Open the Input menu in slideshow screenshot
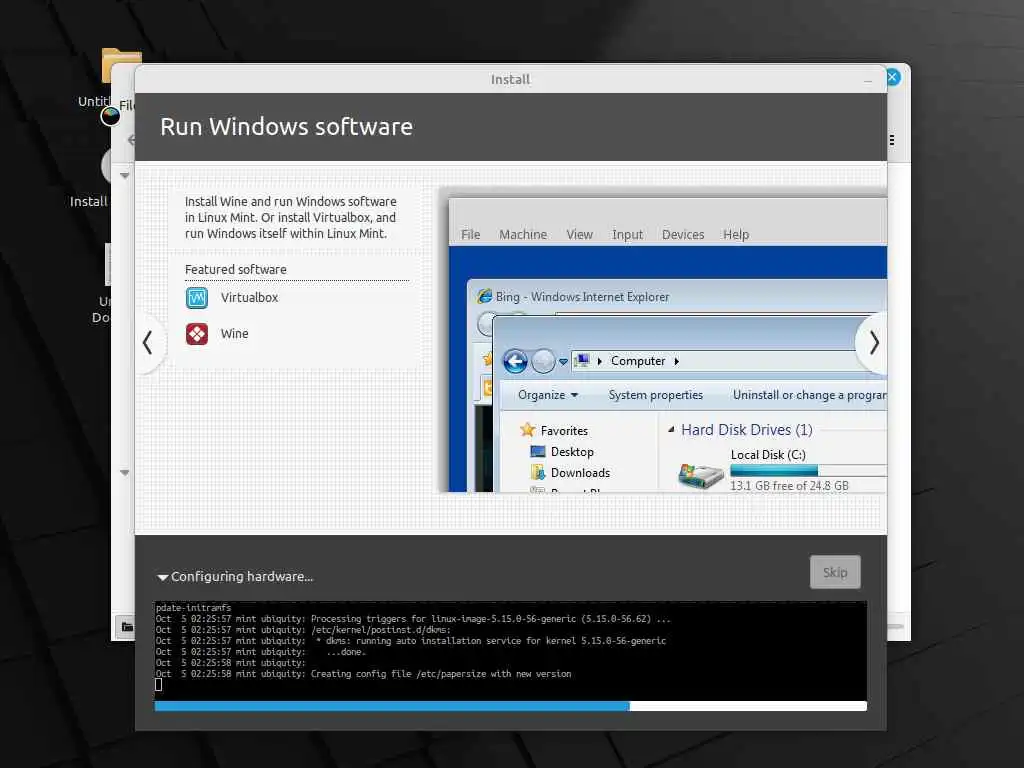The image size is (1024, 768). 627,234
